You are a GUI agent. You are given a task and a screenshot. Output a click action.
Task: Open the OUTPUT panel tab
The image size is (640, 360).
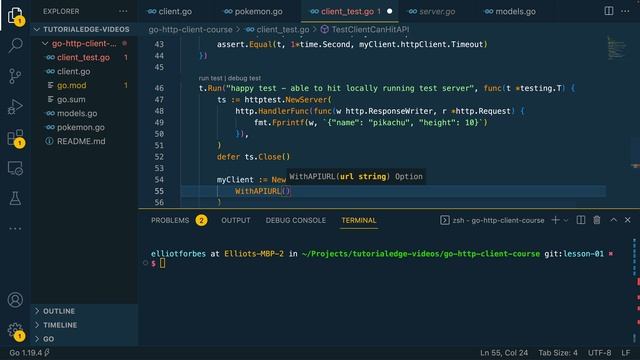coord(236,220)
